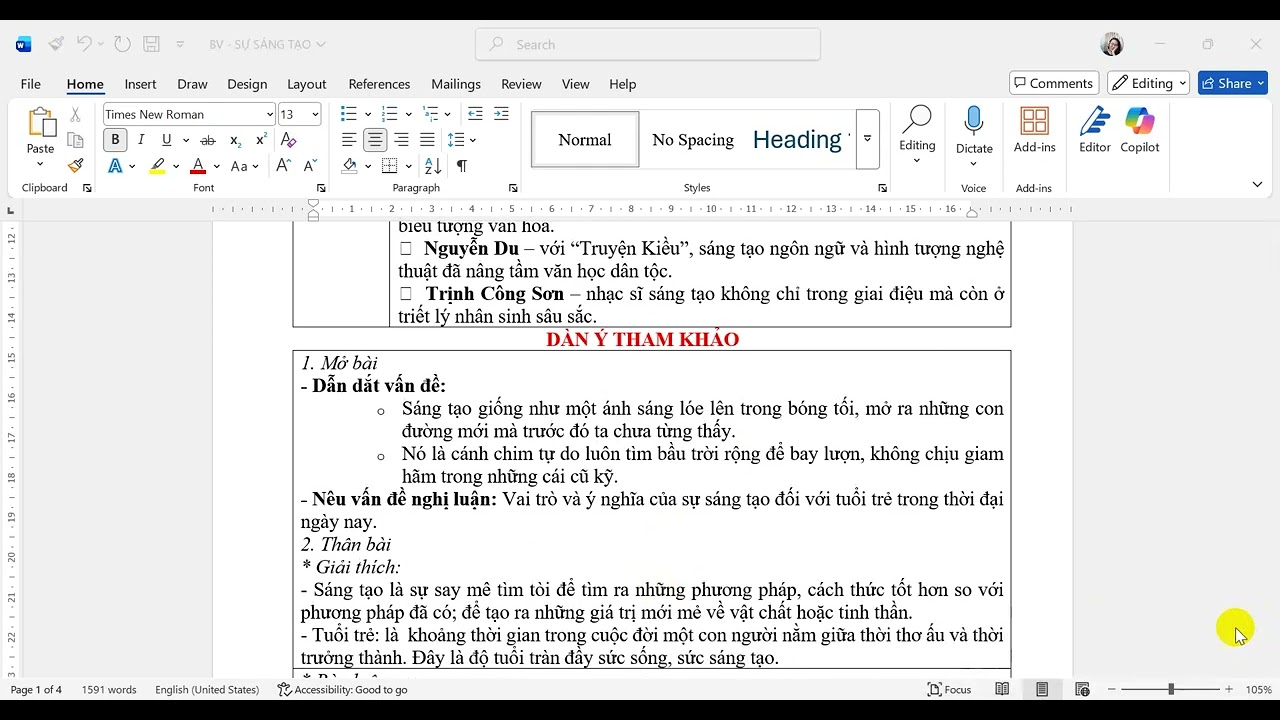Click the user profile picture
The height and width of the screenshot is (720, 1280).
(x=1112, y=44)
